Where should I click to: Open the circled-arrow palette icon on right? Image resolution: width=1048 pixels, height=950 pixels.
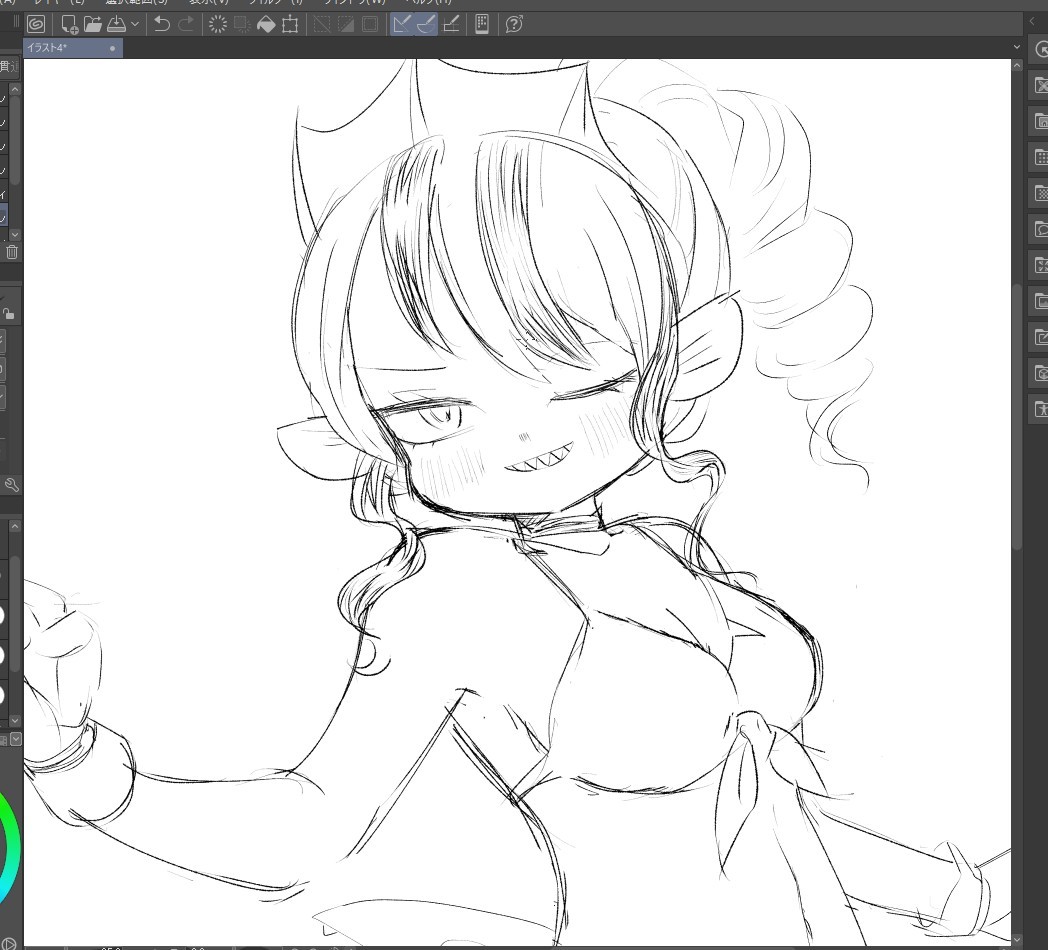[1040, 49]
